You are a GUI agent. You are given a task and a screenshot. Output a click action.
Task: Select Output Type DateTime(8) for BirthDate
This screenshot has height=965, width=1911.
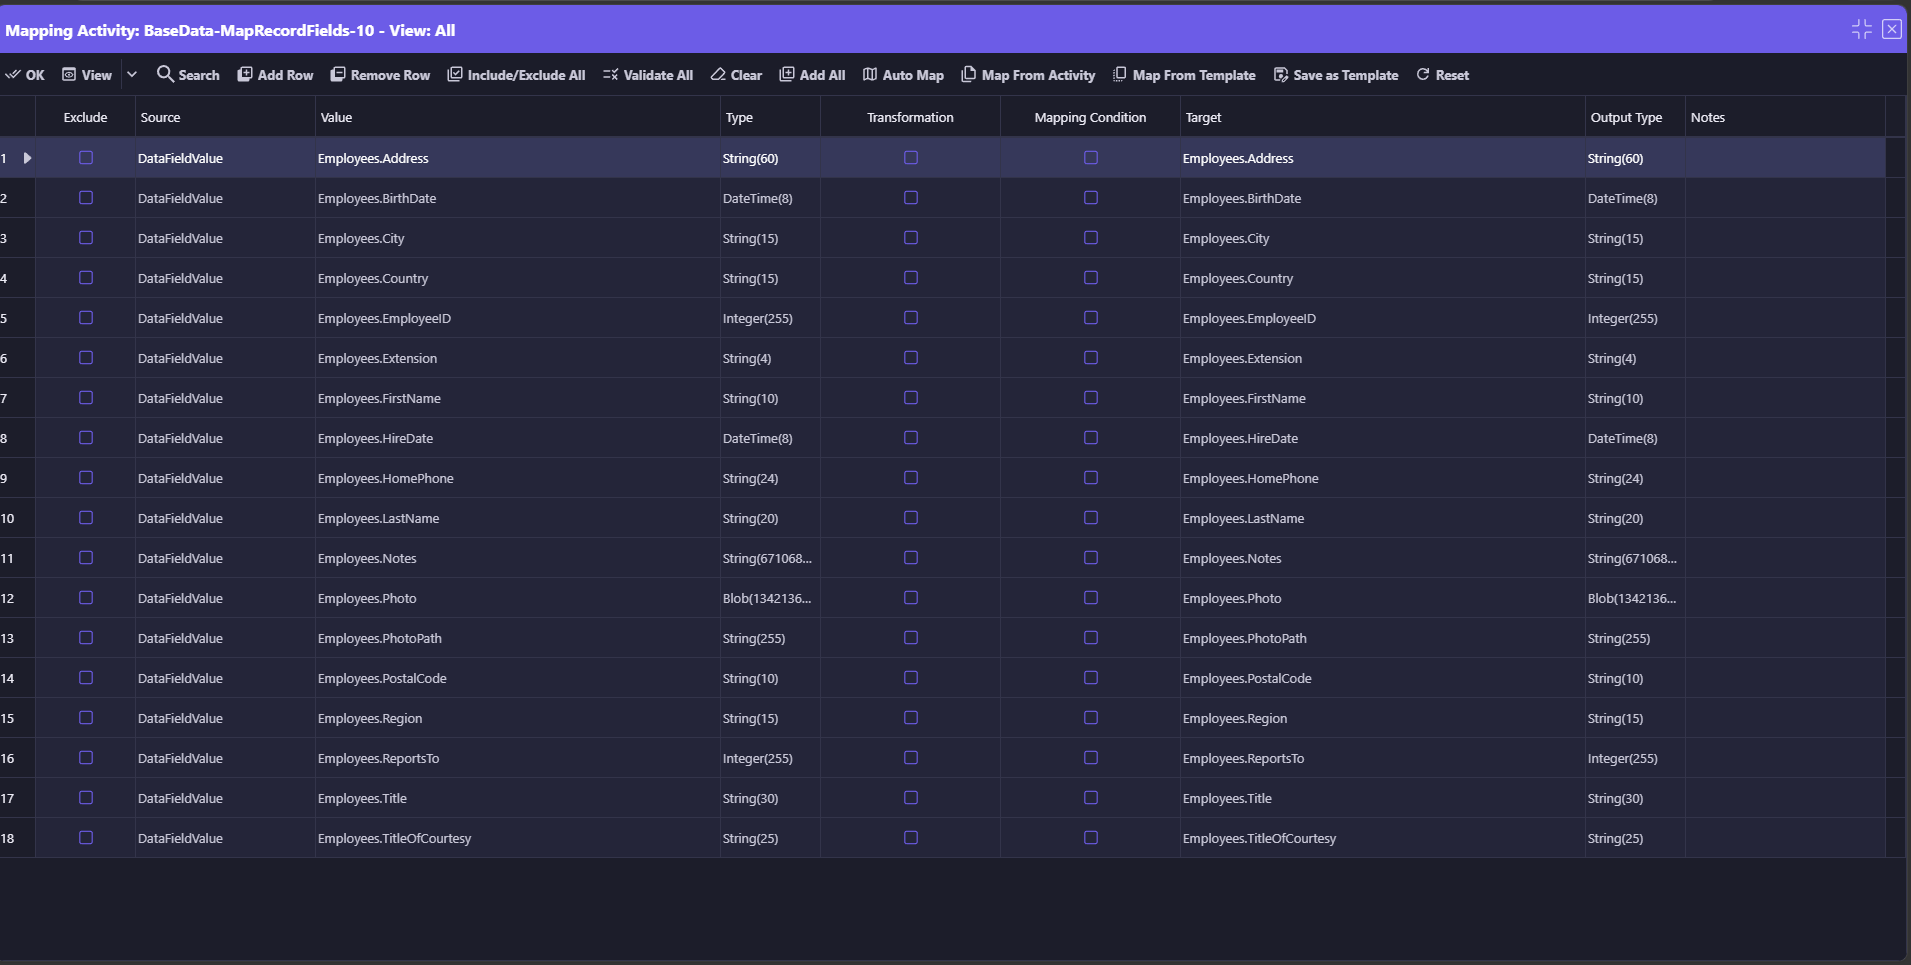pyautogui.click(x=1635, y=198)
